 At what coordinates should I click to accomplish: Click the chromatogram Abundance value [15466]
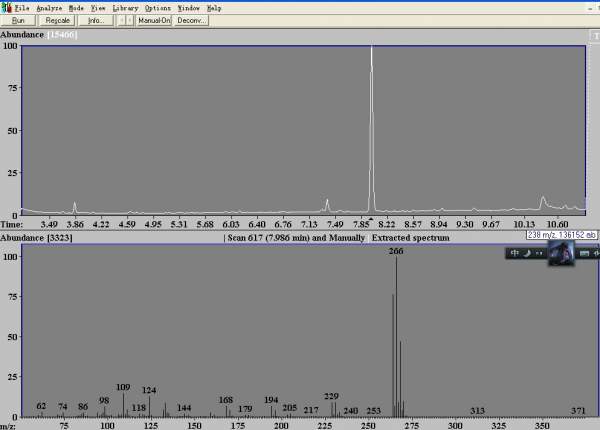62,35
